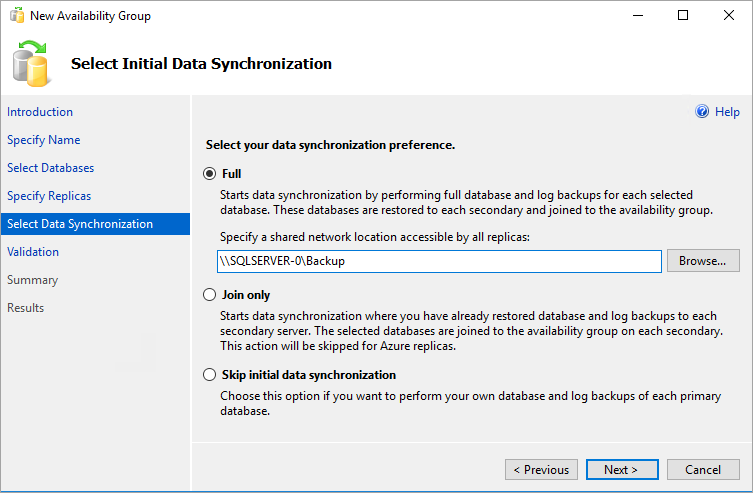This screenshot has height=493, width=753.
Task: Click the Browse button for network share
Action: [x=703, y=261]
